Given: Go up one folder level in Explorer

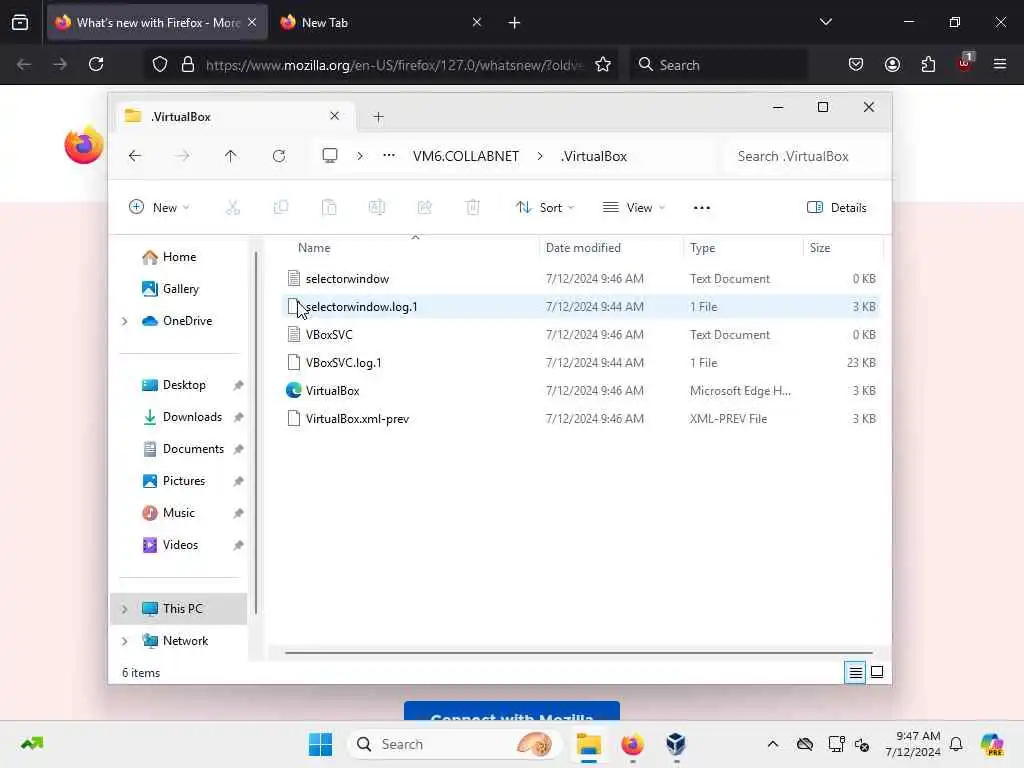Looking at the screenshot, I should click(x=231, y=156).
